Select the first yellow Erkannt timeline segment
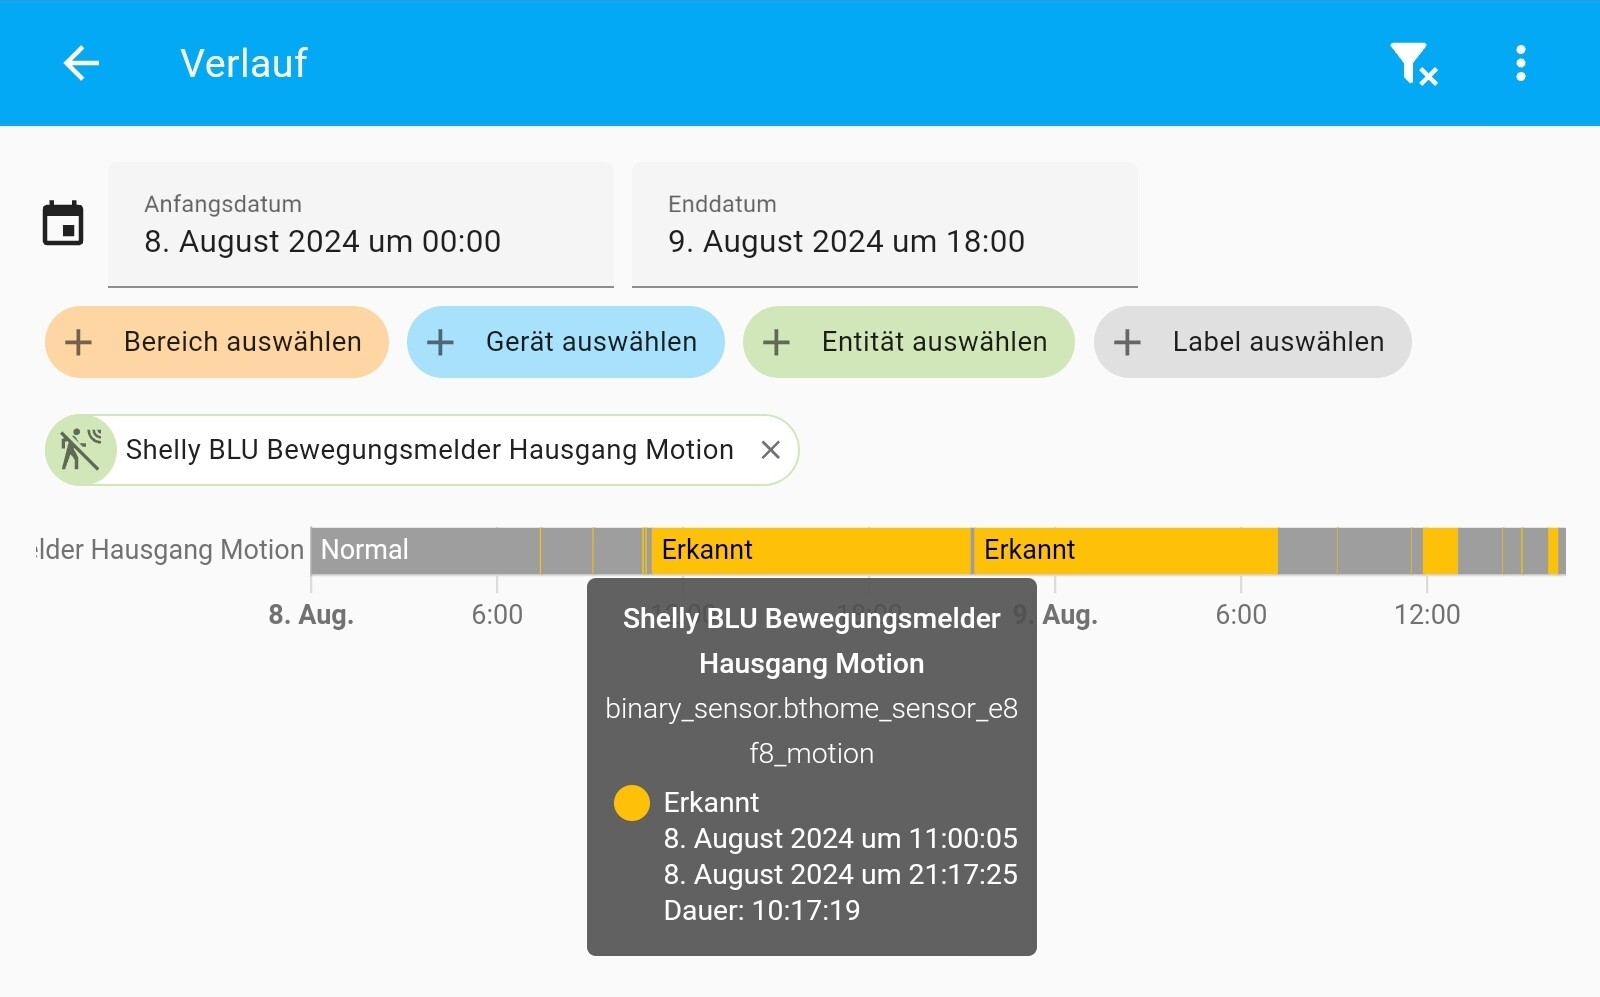This screenshot has width=1600, height=997. 811,550
